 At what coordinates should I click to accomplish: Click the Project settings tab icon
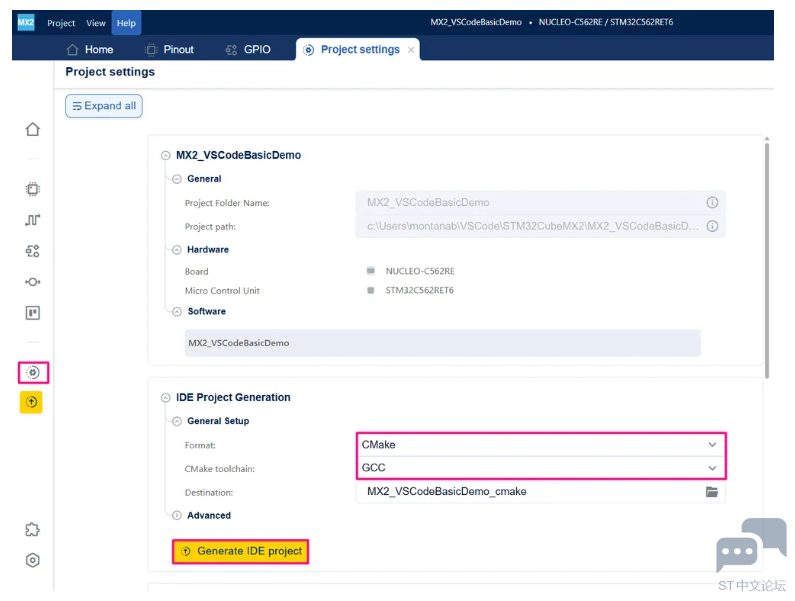point(308,50)
